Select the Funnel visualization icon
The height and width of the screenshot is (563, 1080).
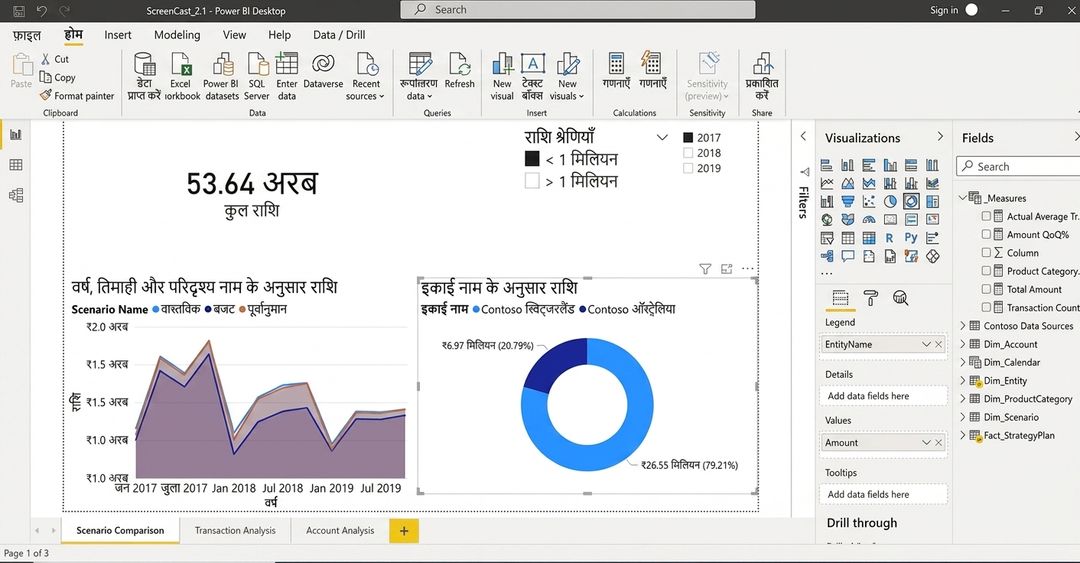coord(848,201)
